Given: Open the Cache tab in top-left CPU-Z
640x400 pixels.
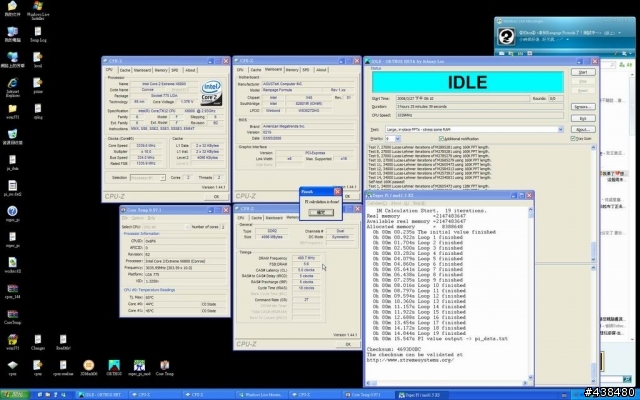Looking at the screenshot, I should click(125, 70).
